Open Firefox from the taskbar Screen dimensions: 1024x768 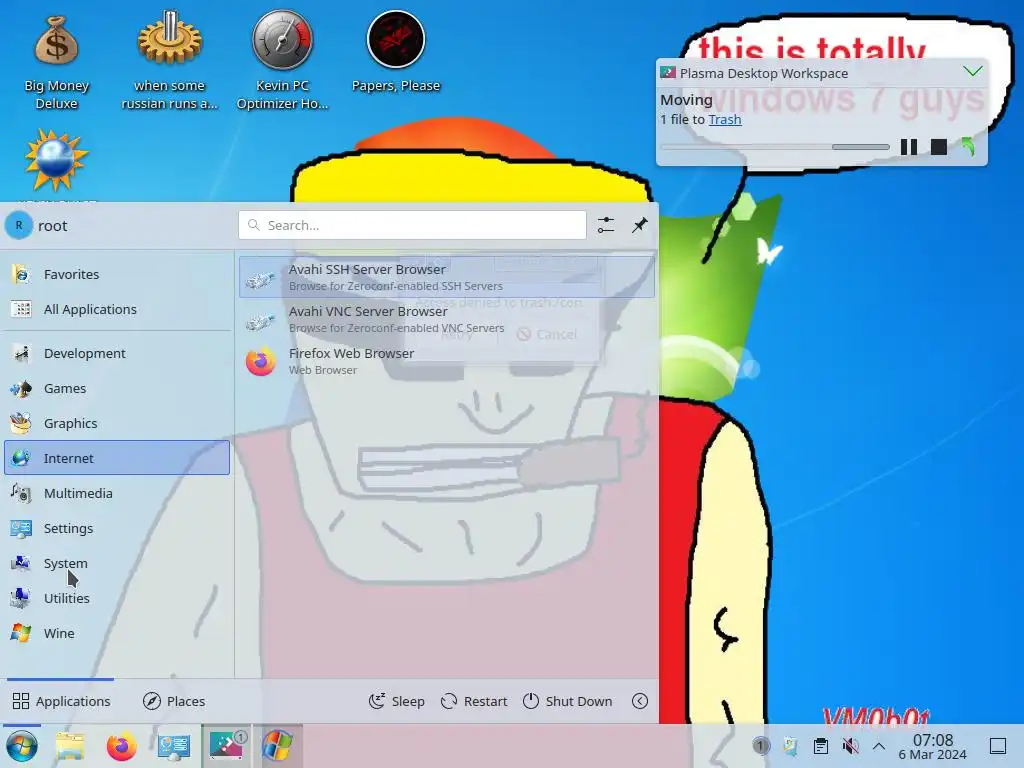coord(121,746)
